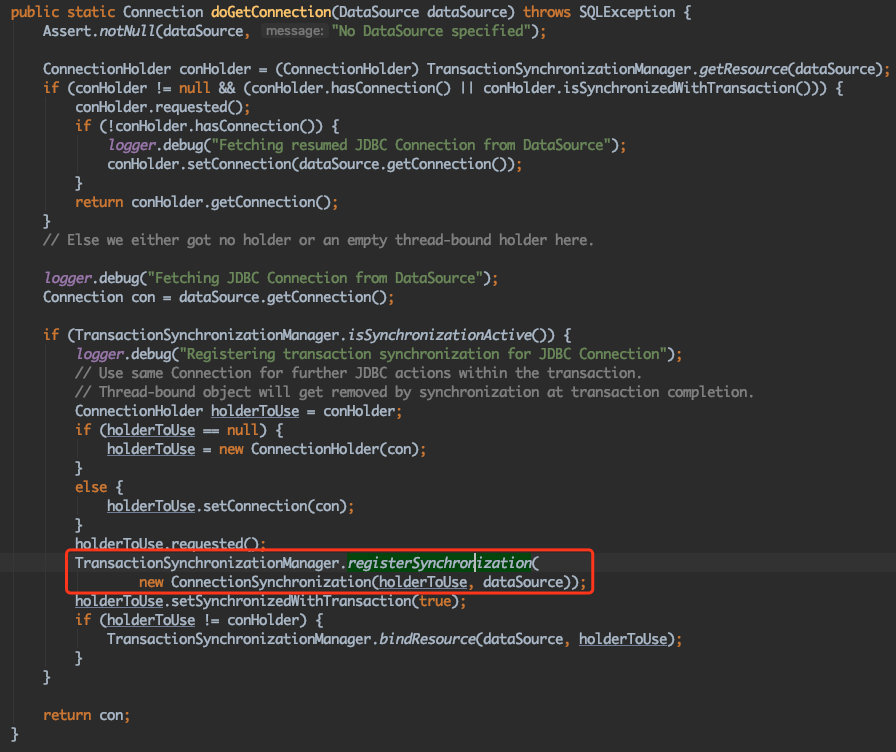Click holderToUse.setConnection(con) line

230,506
